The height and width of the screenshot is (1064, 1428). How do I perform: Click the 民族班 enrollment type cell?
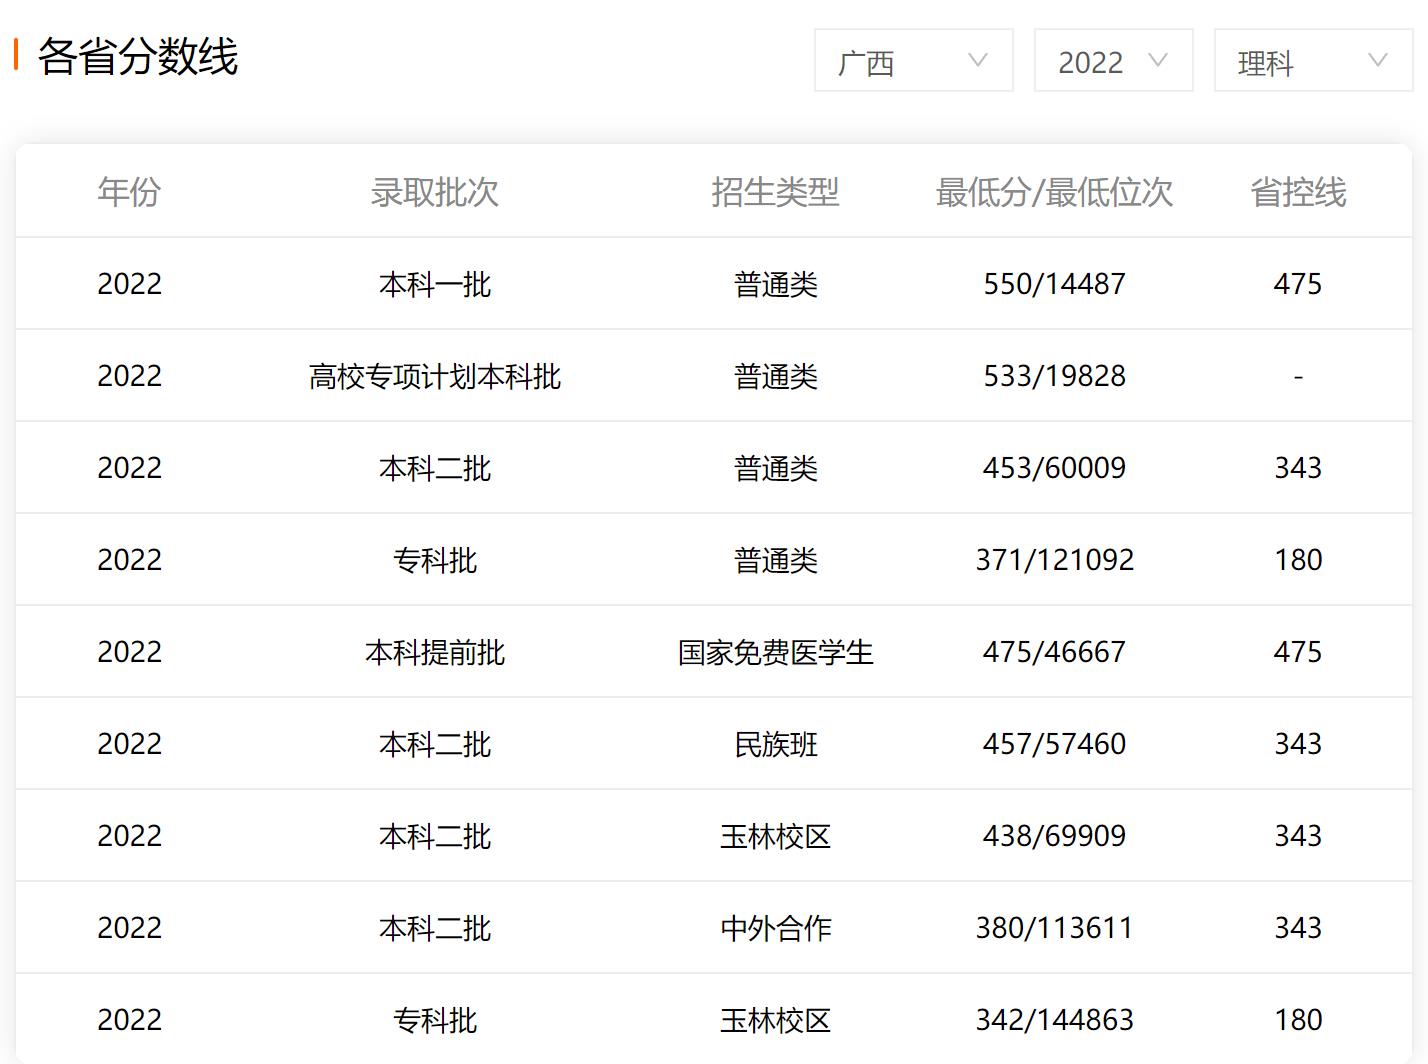[775, 744]
